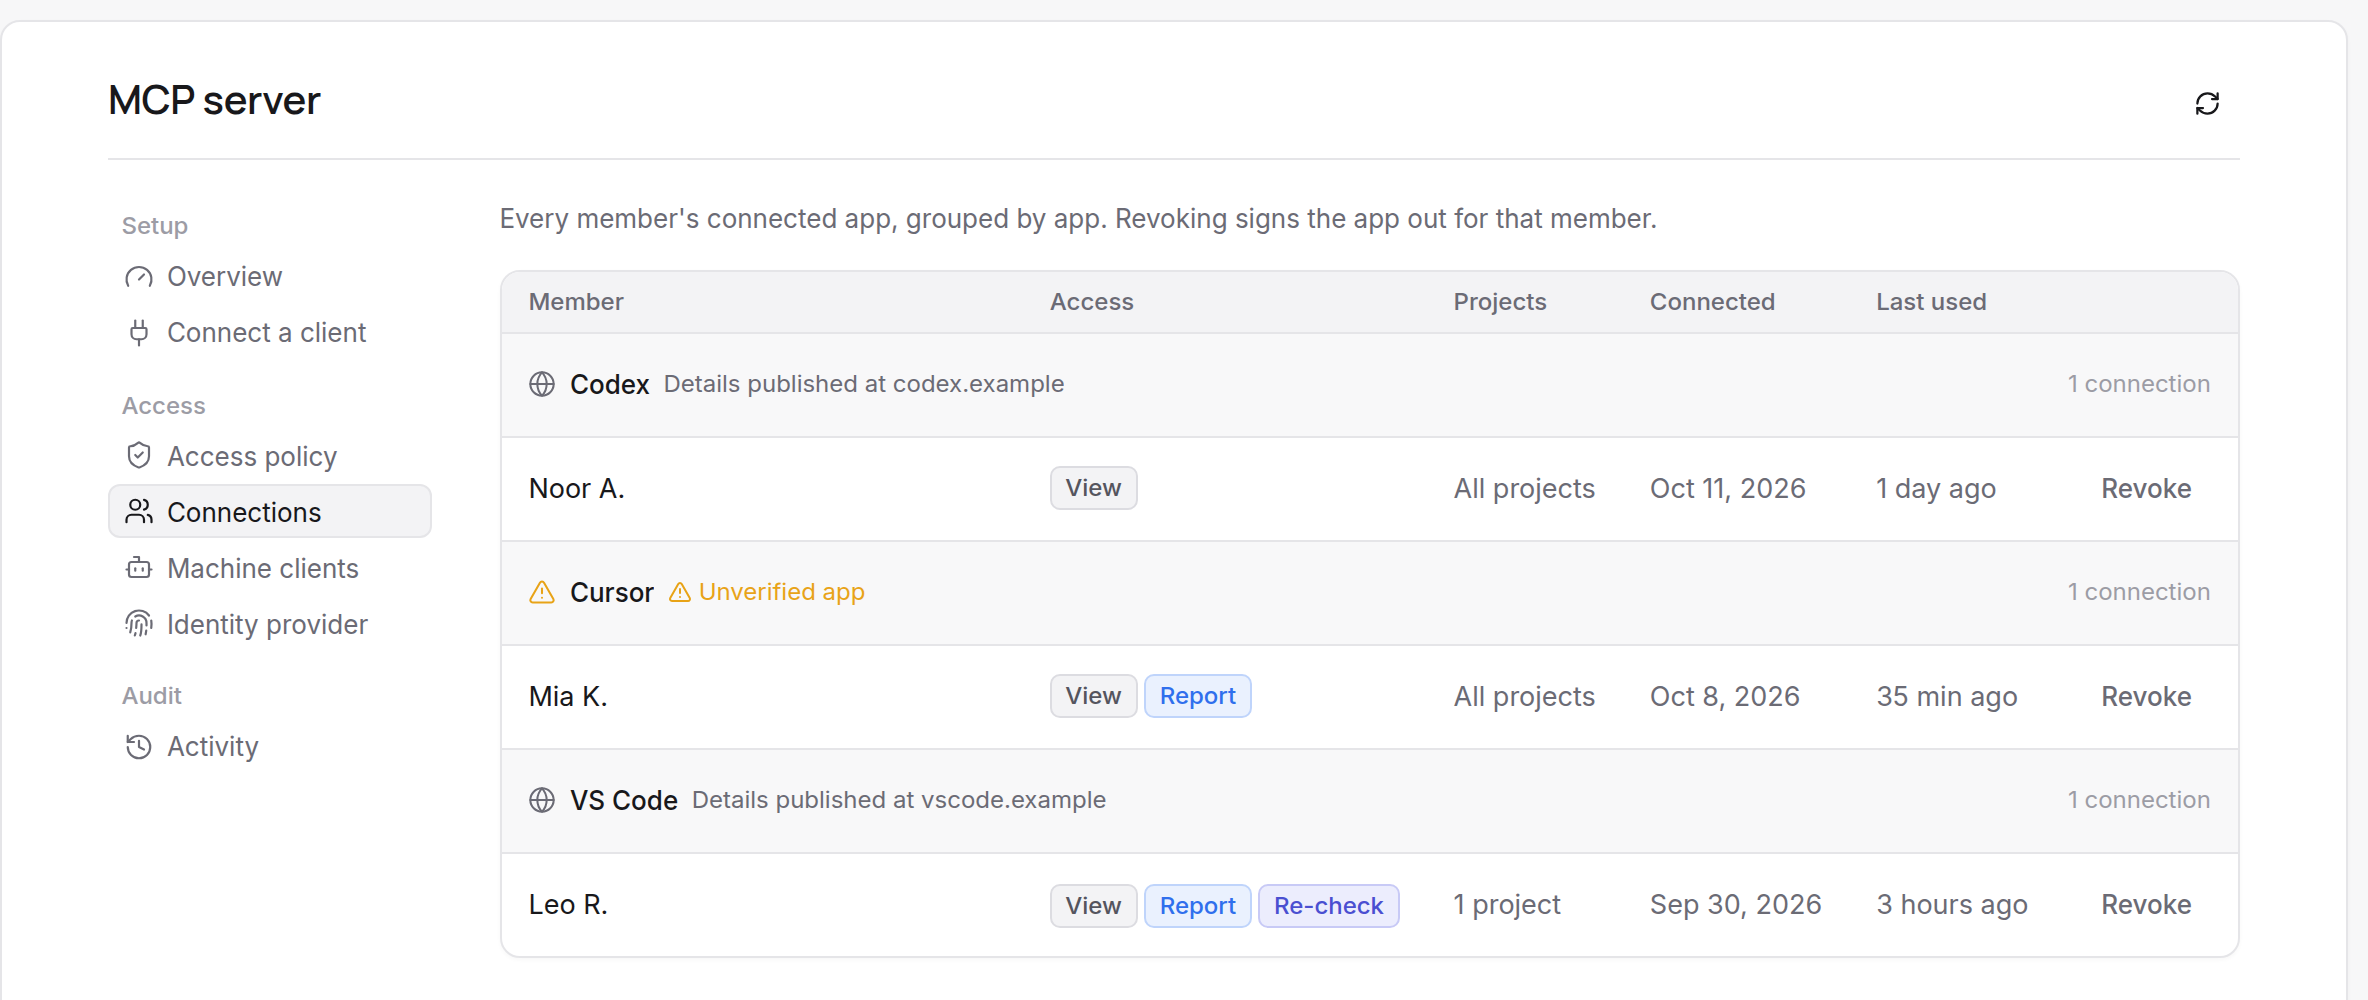Click the Report badge for Leo R.
Viewport: 2368px width, 1000px height.
coord(1197,906)
